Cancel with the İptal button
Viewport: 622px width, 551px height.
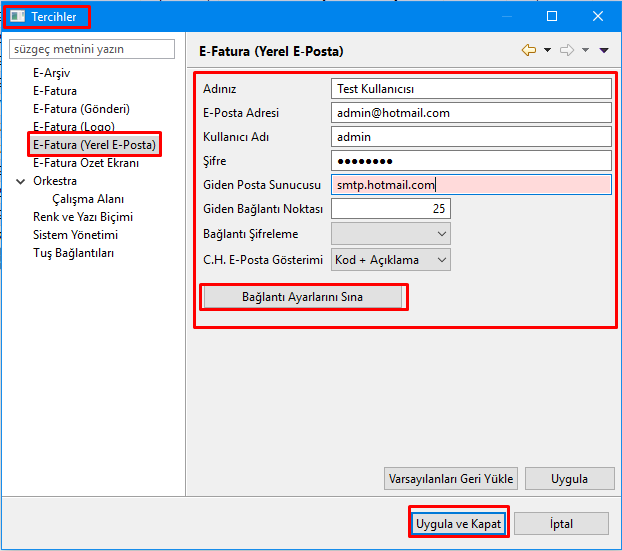[x=562, y=524]
